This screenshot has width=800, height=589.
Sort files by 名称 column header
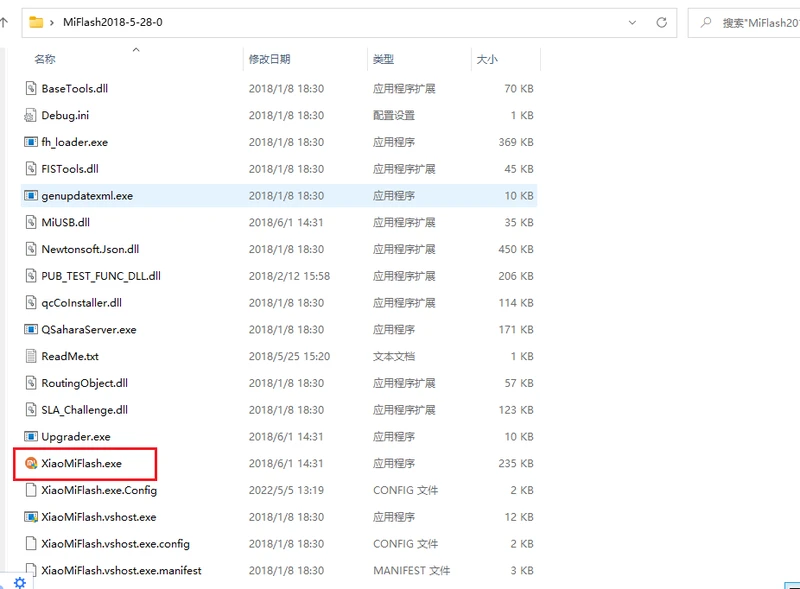[x=45, y=59]
